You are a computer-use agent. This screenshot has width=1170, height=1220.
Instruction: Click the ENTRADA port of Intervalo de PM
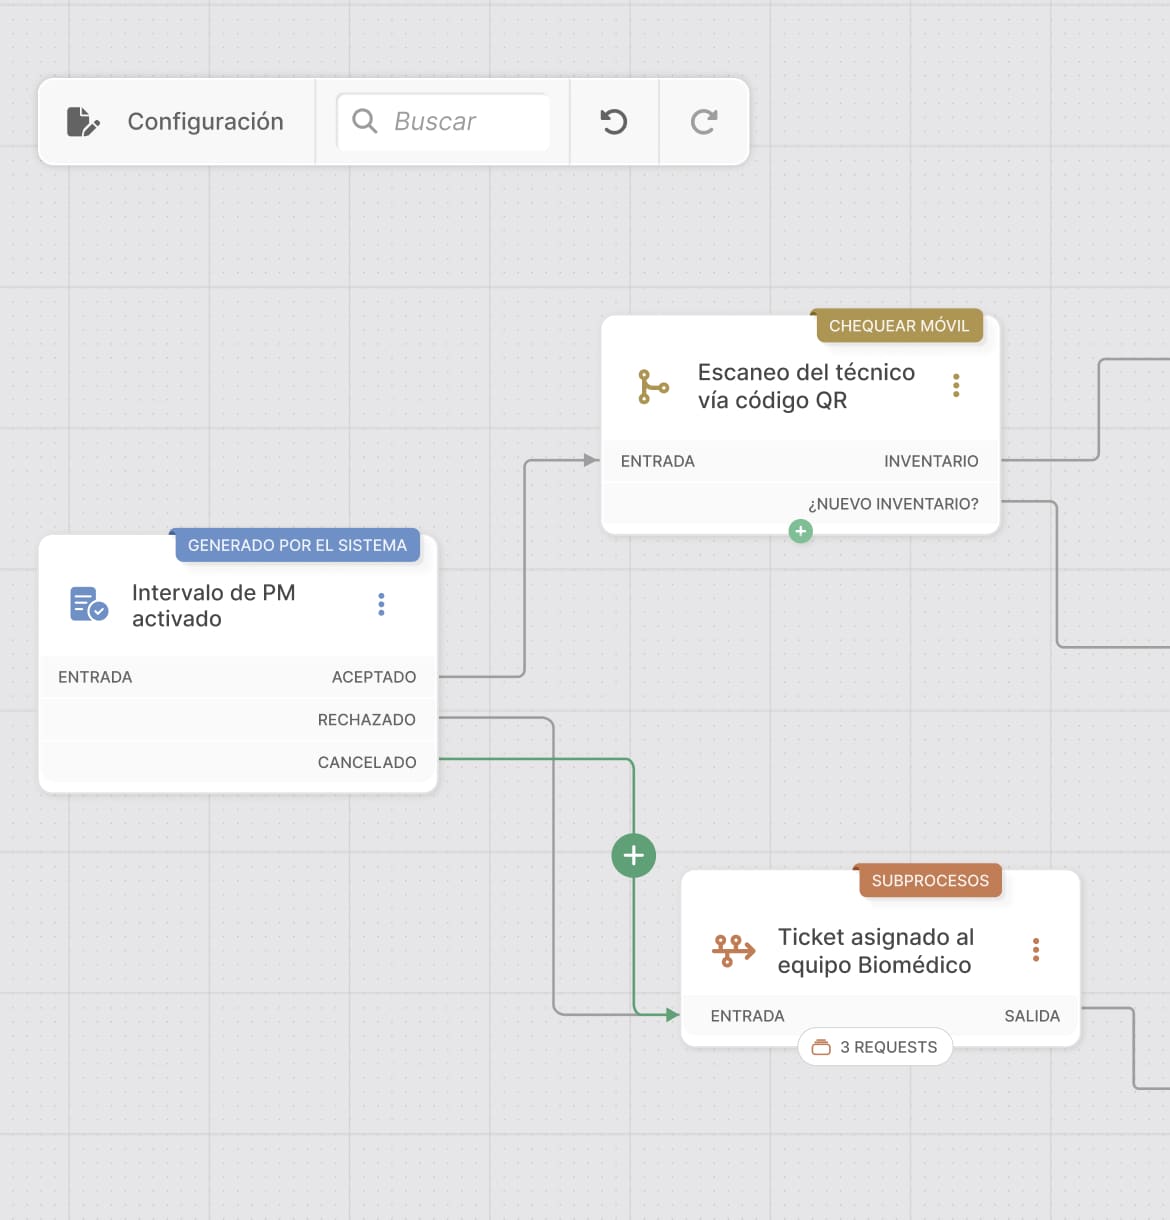(95, 677)
